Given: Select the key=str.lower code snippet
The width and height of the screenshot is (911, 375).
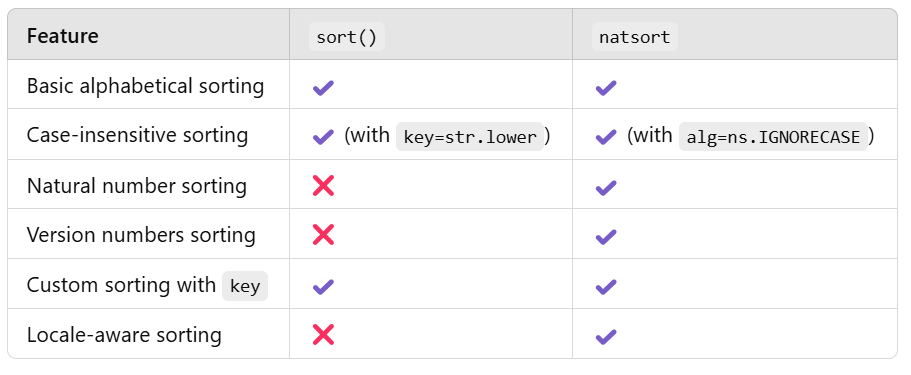Looking at the screenshot, I should tap(469, 137).
